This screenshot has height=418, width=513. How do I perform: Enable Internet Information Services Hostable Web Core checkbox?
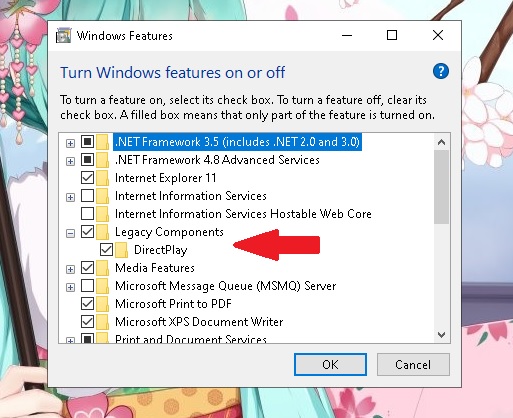[x=87, y=214]
